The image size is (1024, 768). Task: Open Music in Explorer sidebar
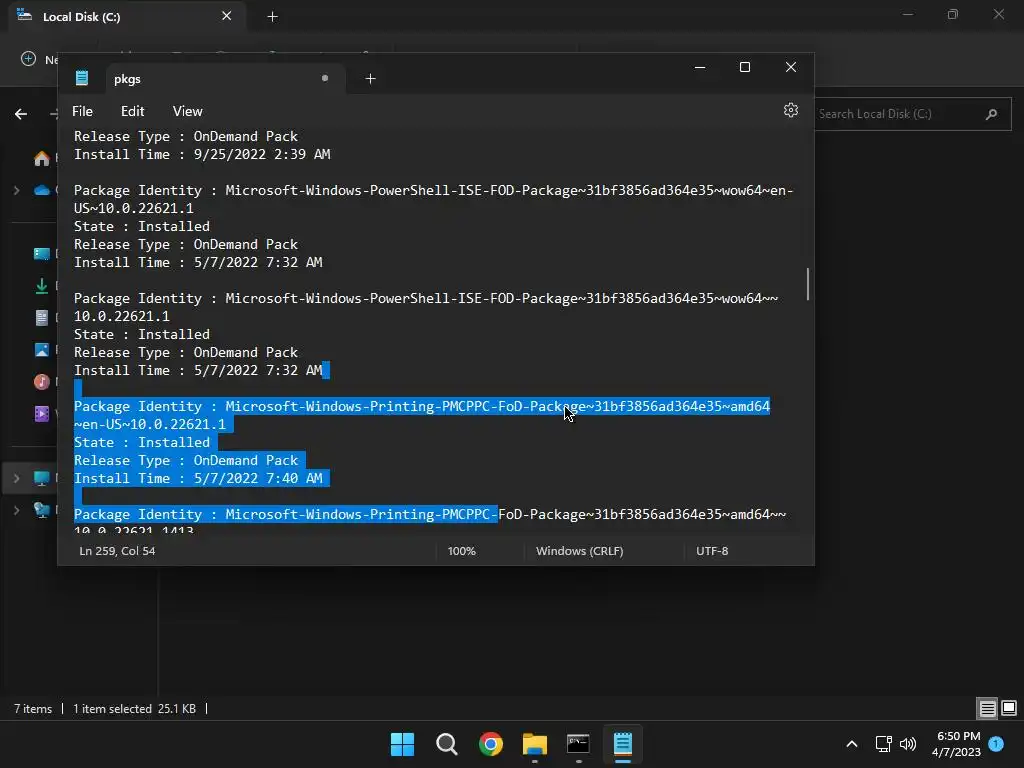[x=42, y=381]
